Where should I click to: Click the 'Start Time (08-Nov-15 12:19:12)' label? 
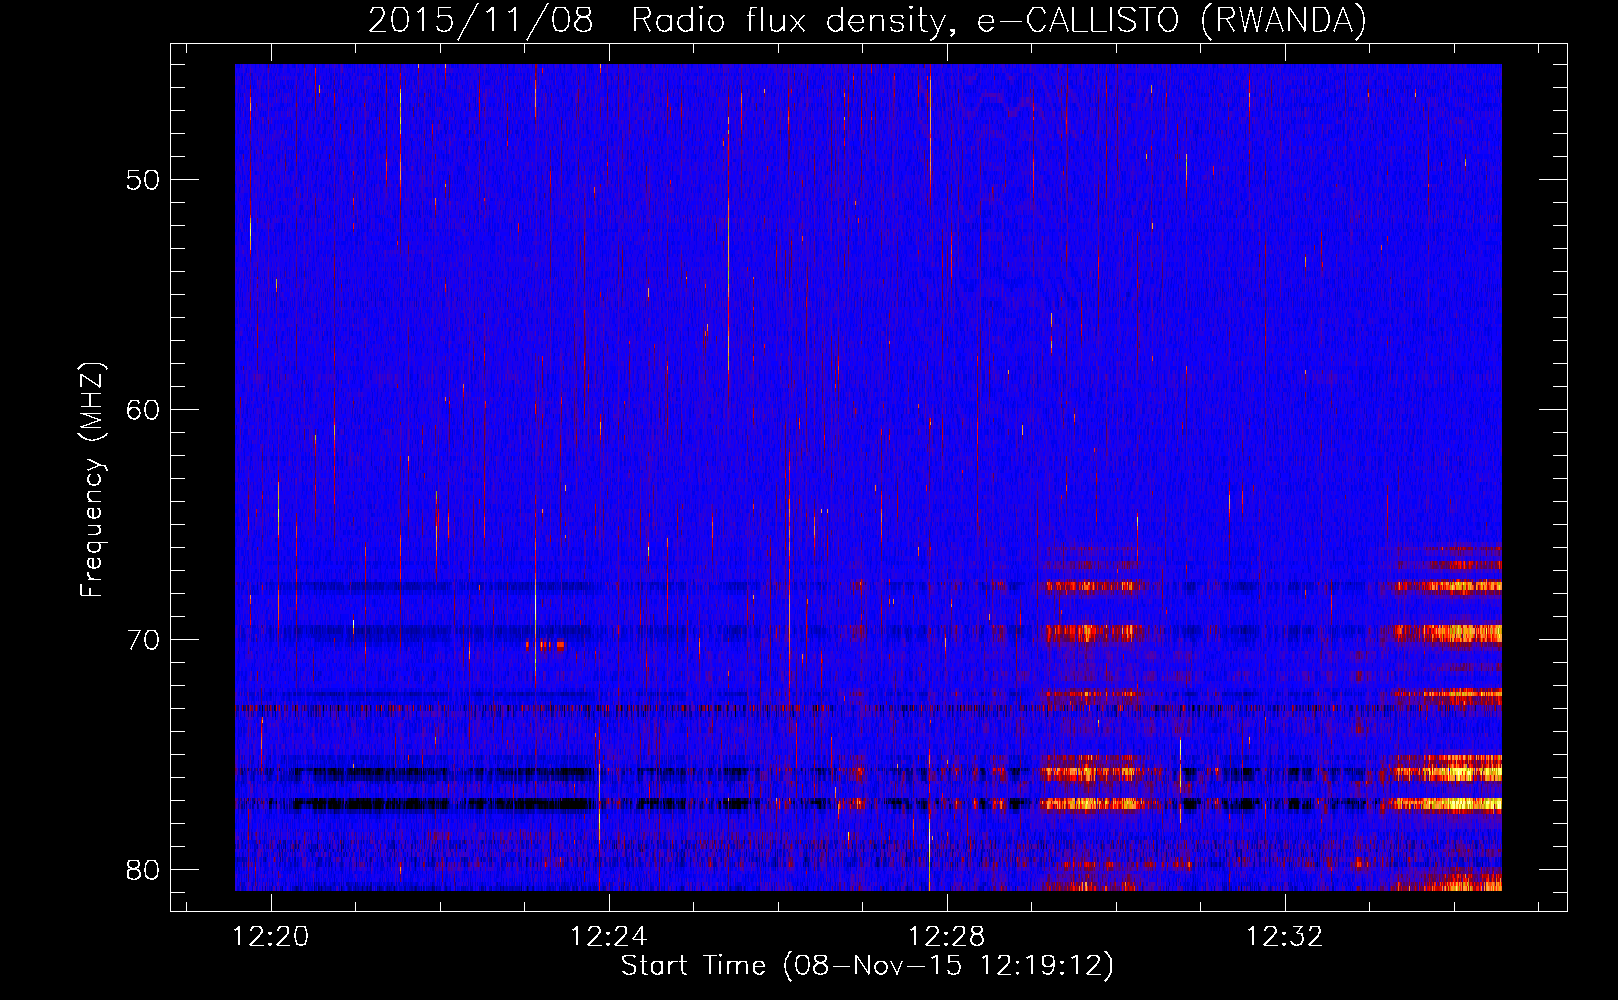pos(867,966)
